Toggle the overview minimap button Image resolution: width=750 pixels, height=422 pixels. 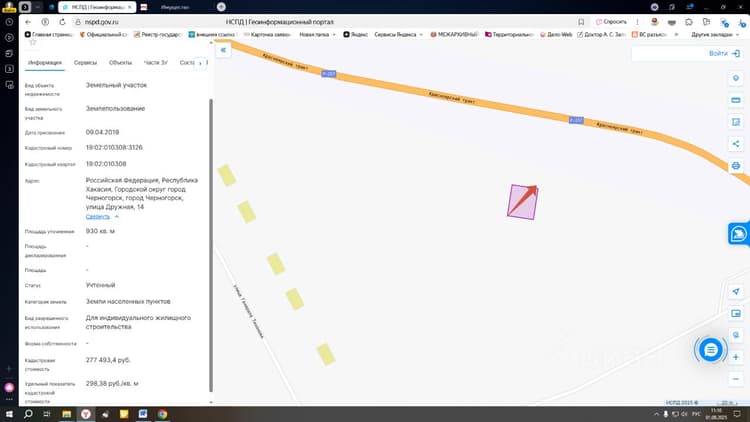click(x=736, y=313)
